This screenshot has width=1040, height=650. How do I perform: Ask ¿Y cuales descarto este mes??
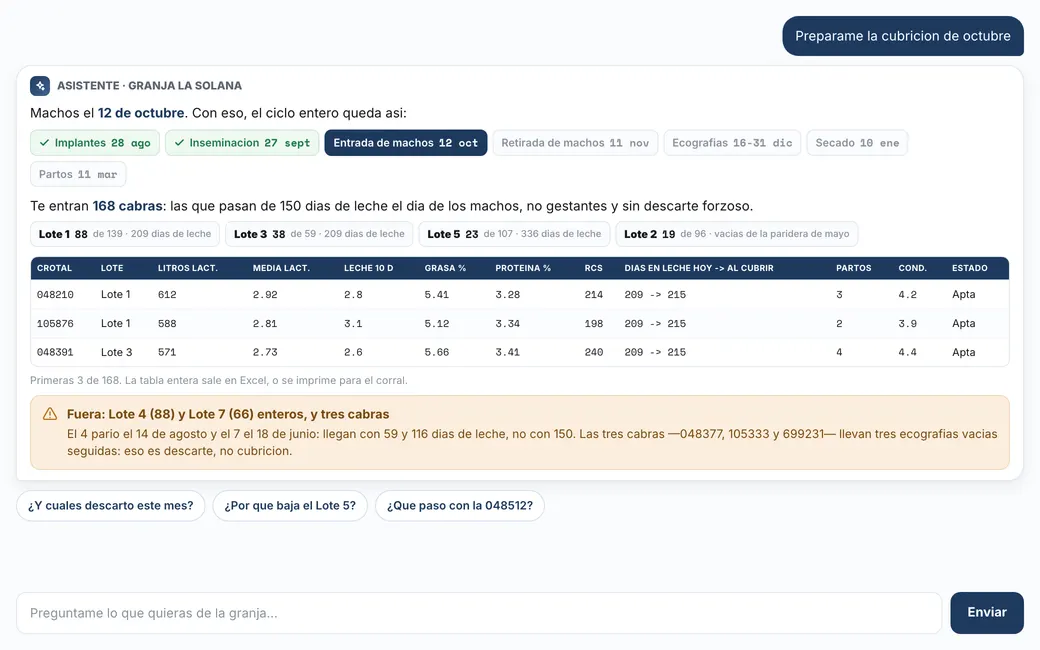111,505
